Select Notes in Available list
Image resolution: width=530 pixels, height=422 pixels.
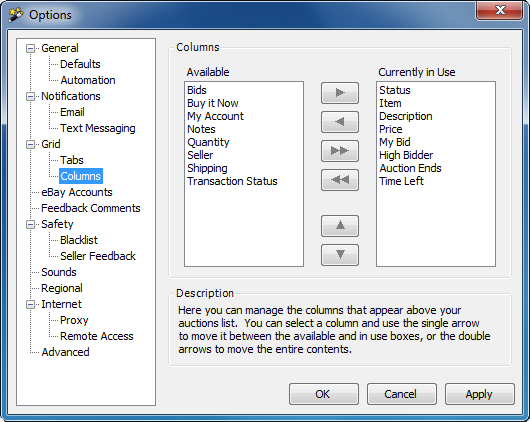(x=201, y=129)
